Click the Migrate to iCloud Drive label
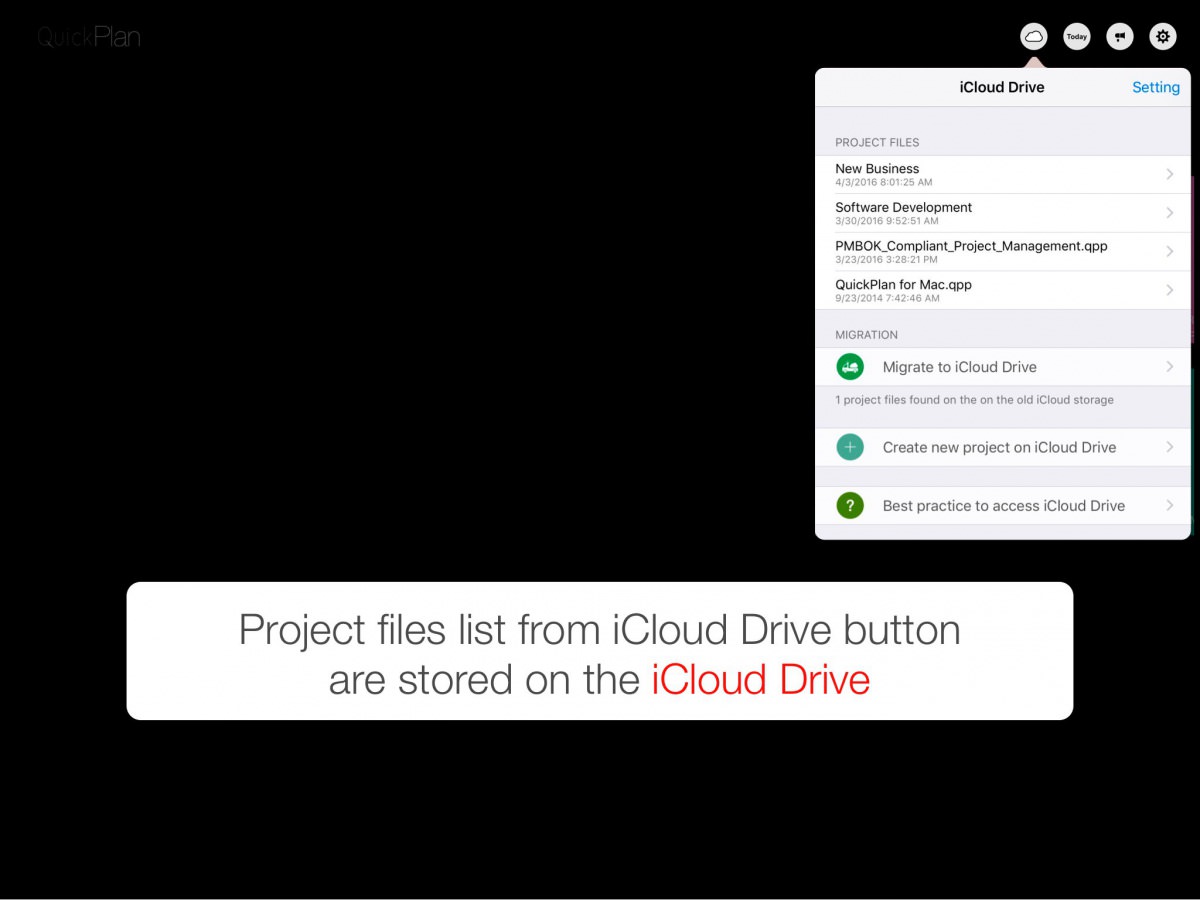1200x900 pixels. (959, 367)
